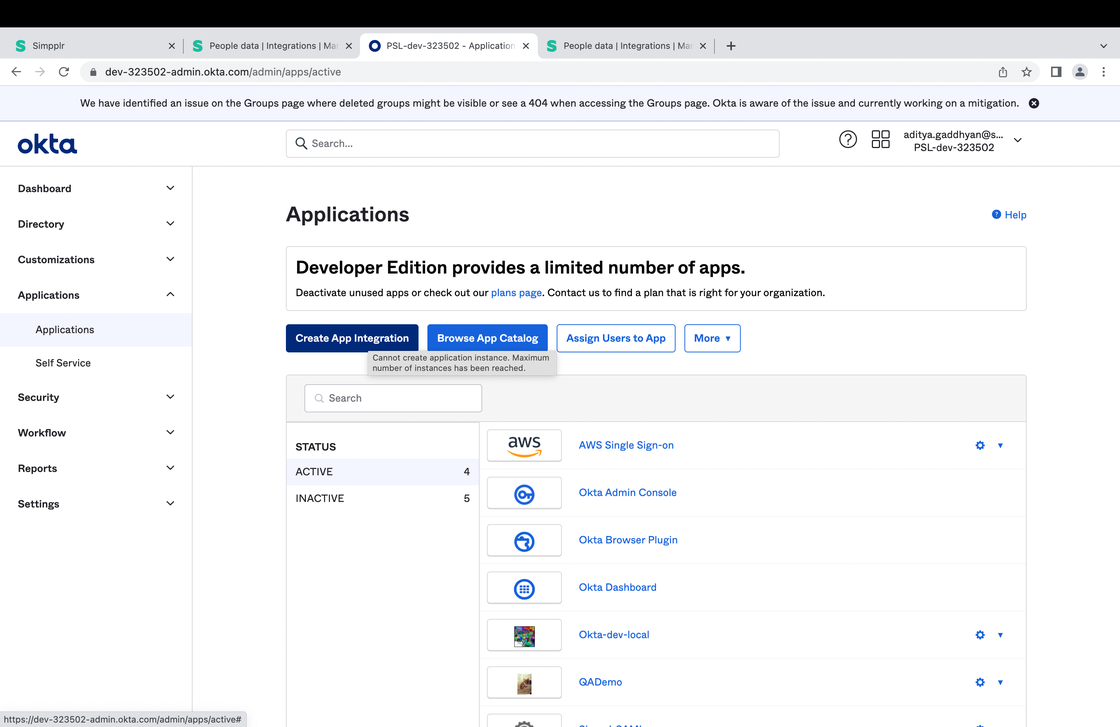Click the Okta Dashboard app icon
This screenshot has height=727, width=1120.
point(524,587)
